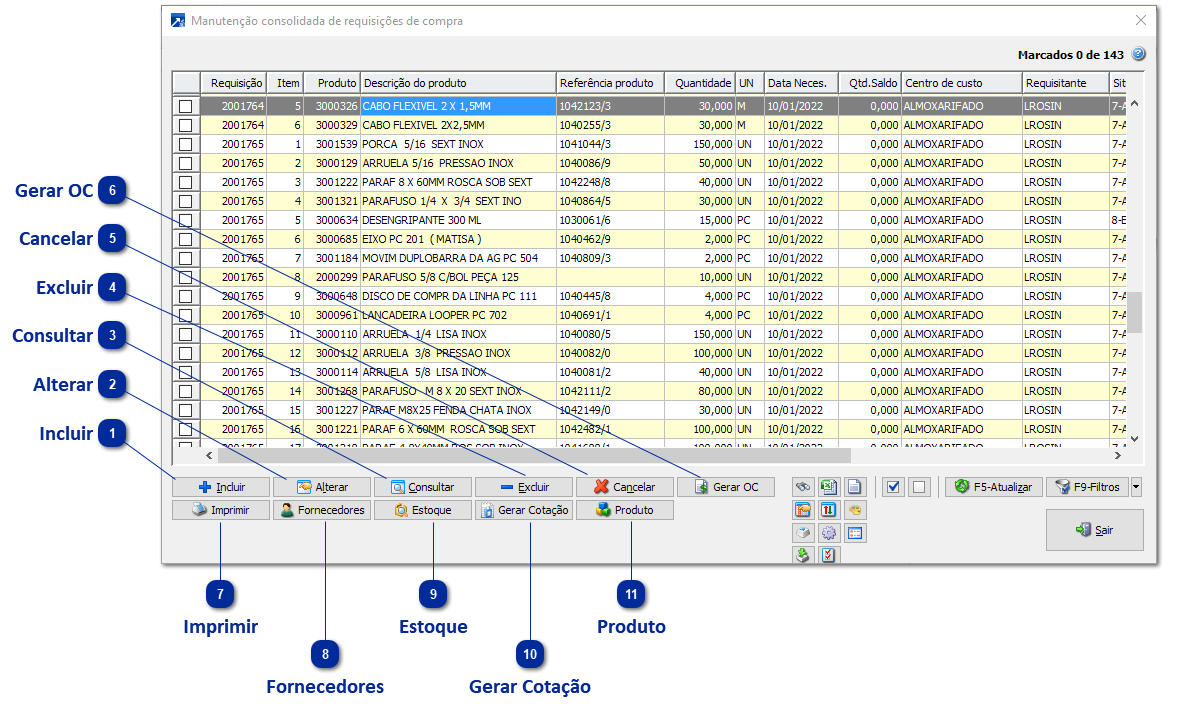Click the help question mark icon
This screenshot has height=715, width=1180.
[1138, 55]
